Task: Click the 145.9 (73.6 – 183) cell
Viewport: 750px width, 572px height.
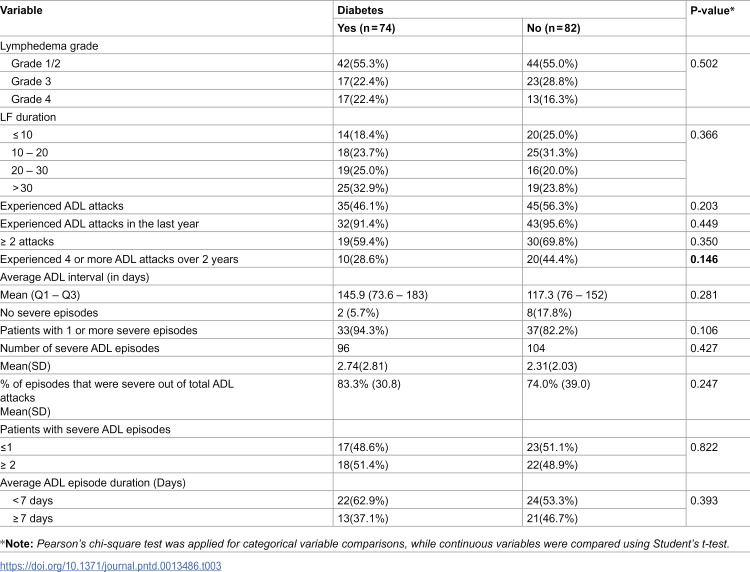Action: (x=390, y=296)
